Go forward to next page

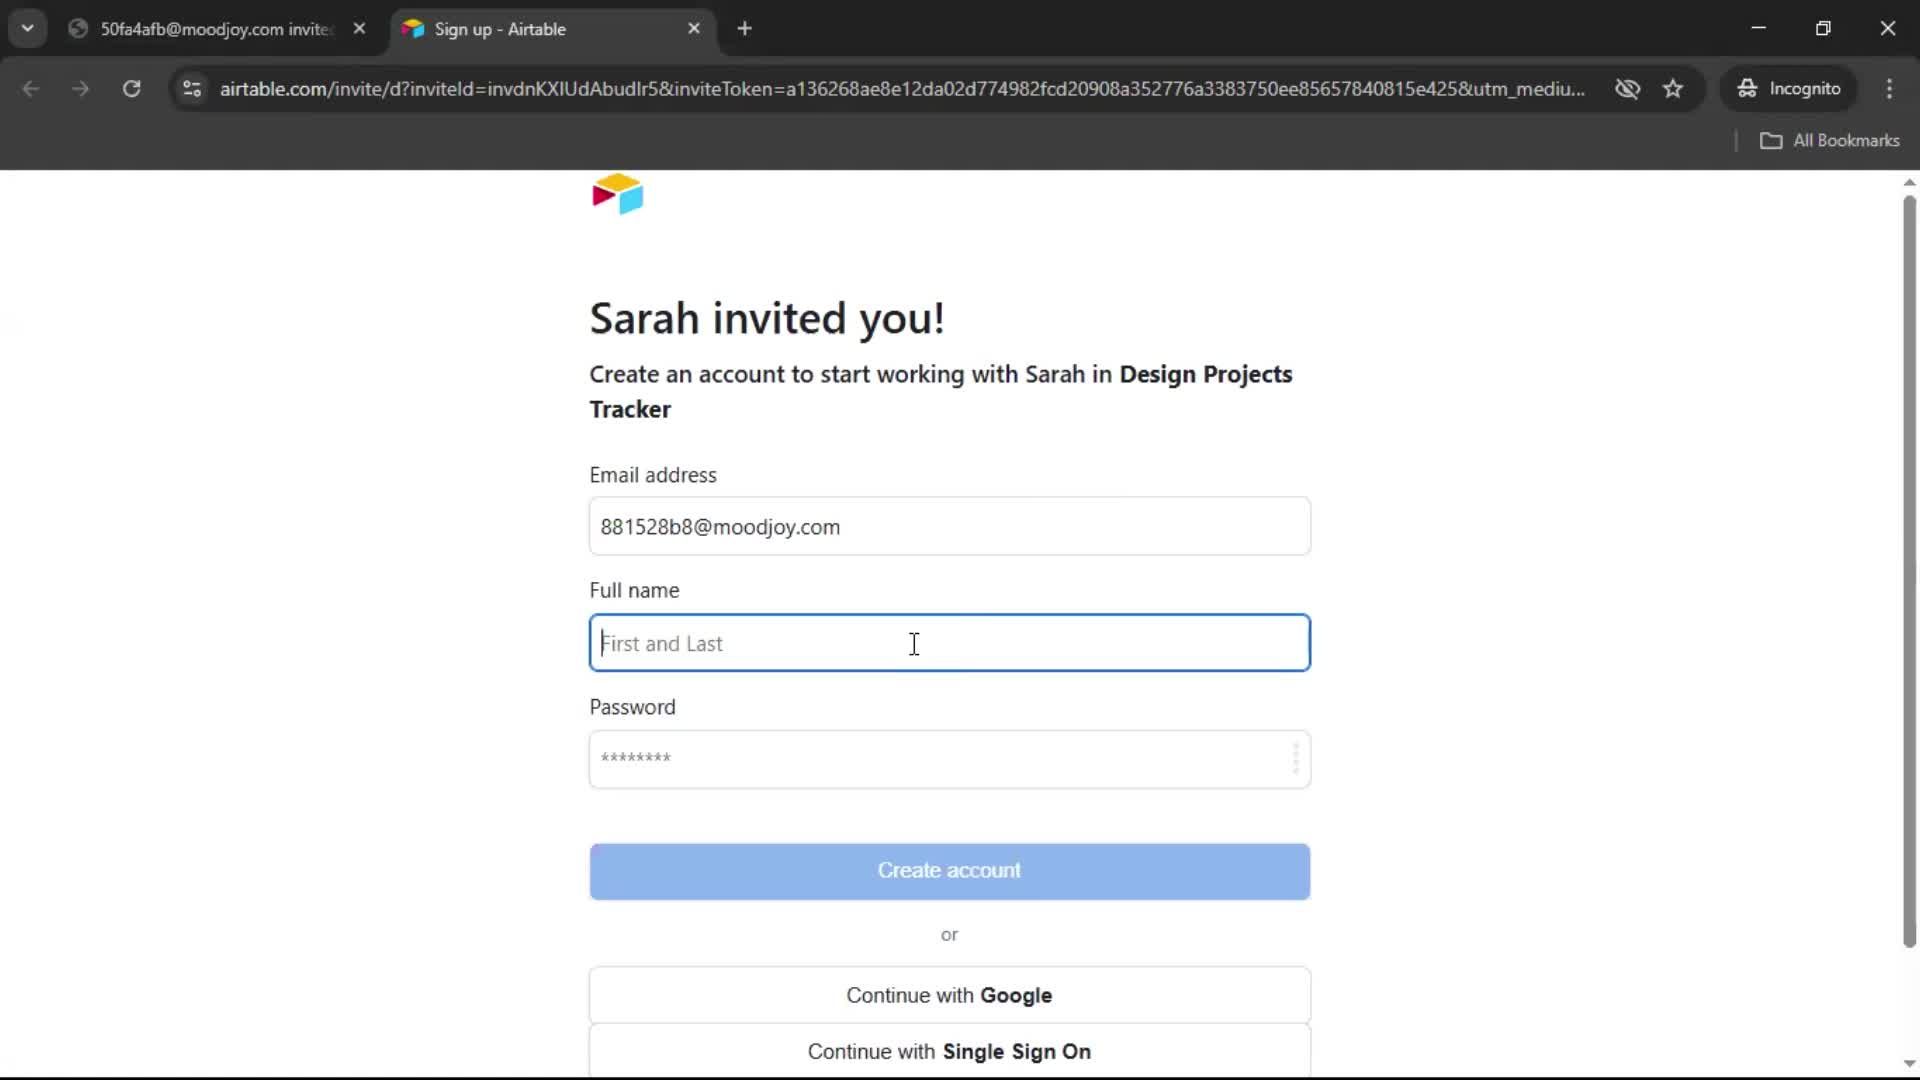coord(81,89)
